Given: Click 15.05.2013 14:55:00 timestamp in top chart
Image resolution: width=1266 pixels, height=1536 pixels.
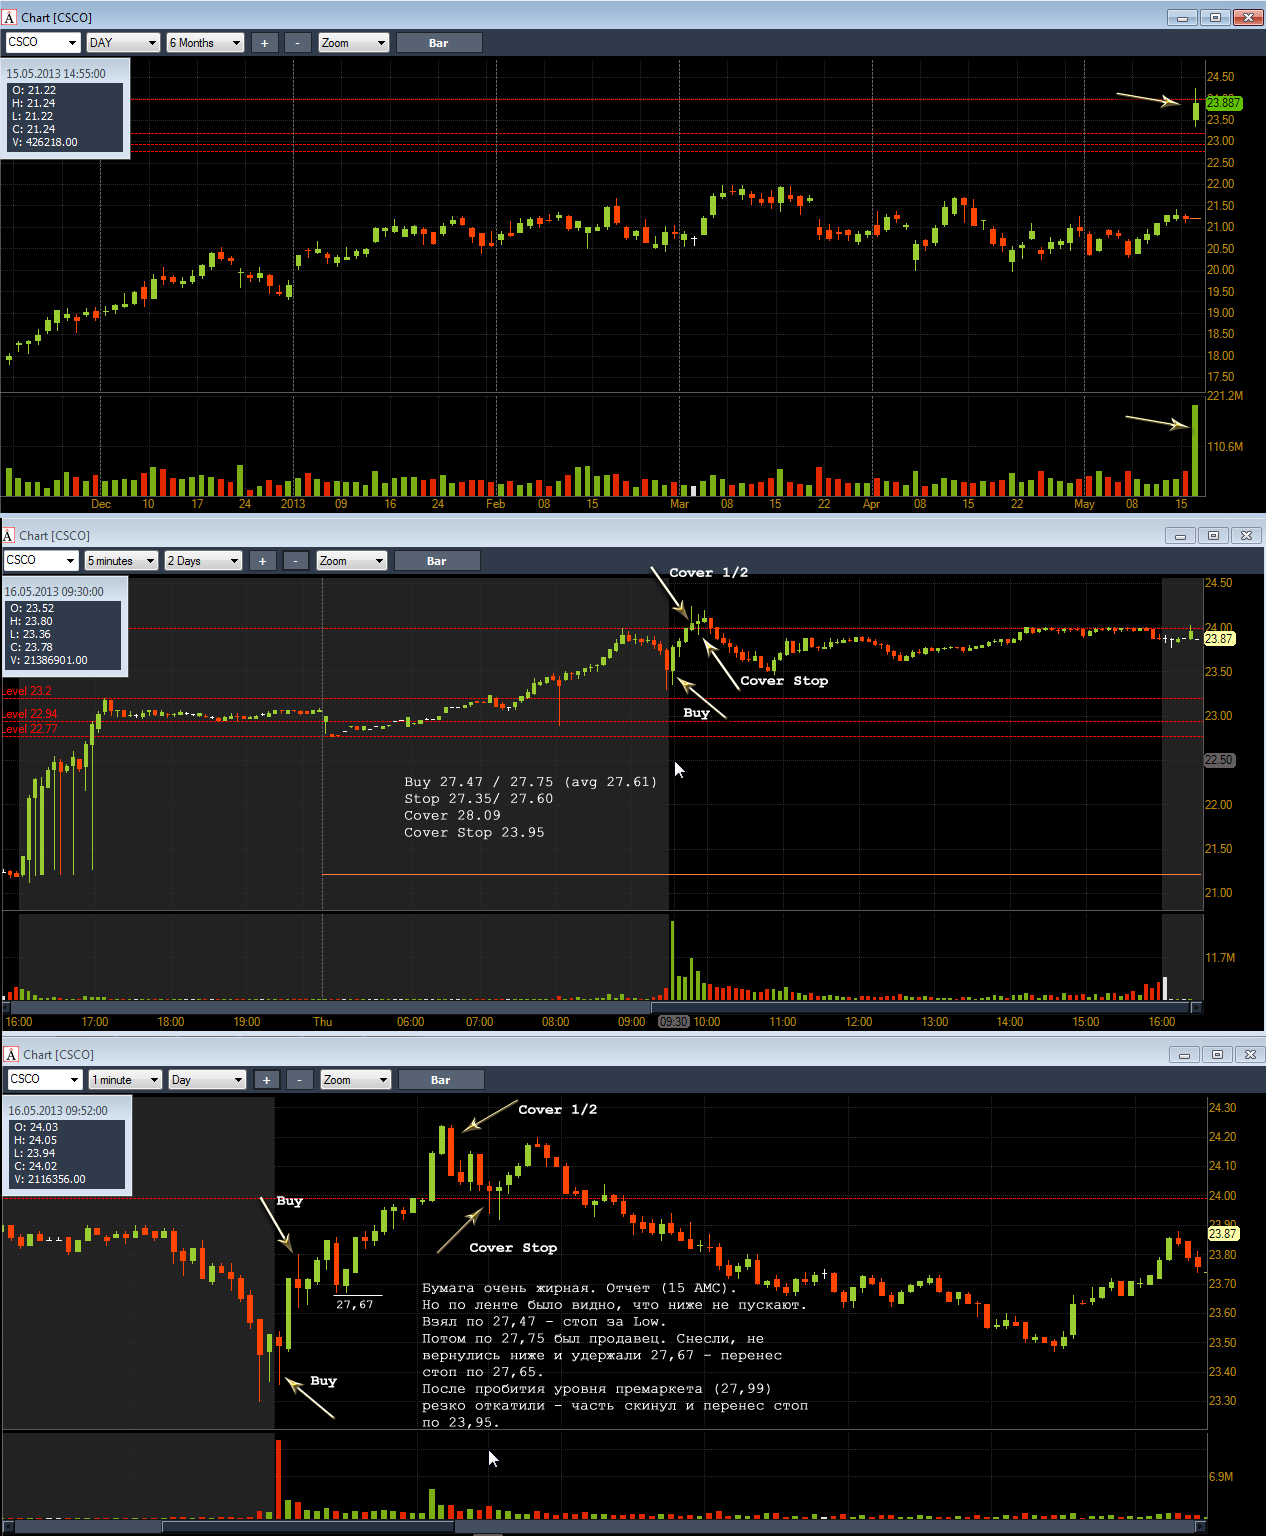Looking at the screenshot, I should [56, 74].
